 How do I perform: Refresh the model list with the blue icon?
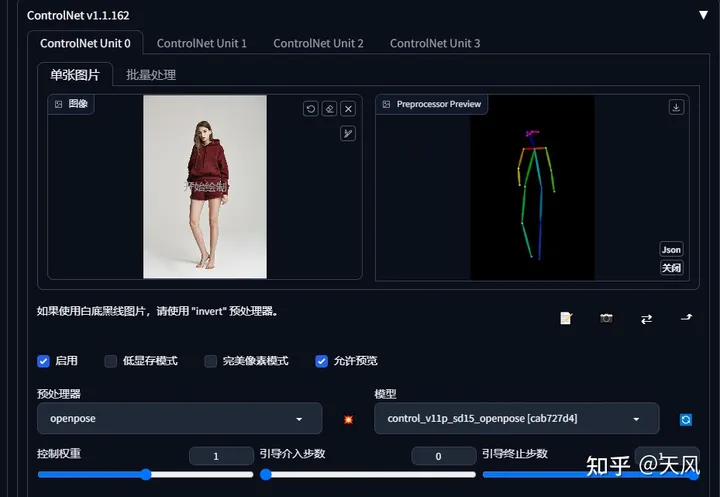pos(685,419)
